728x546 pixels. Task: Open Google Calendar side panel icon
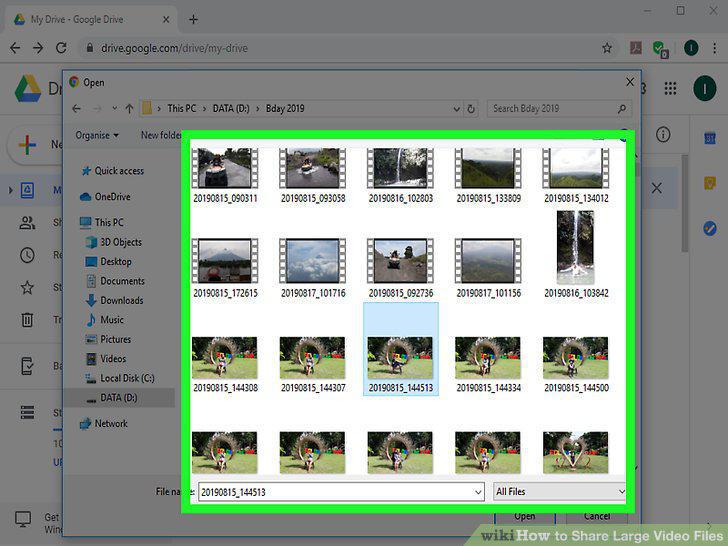click(x=709, y=138)
